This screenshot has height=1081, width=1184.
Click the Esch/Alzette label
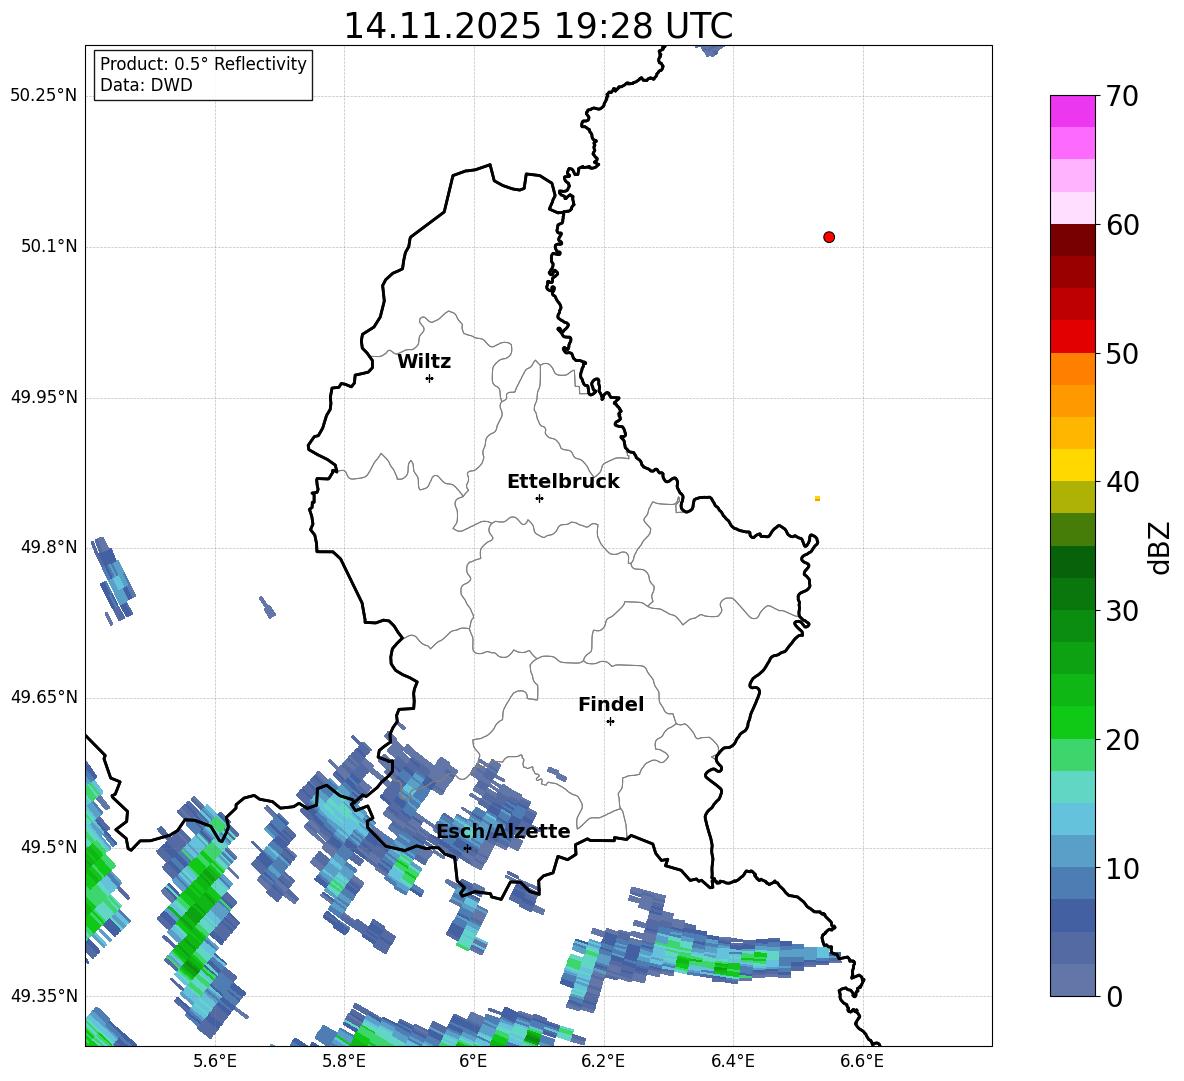pos(504,831)
